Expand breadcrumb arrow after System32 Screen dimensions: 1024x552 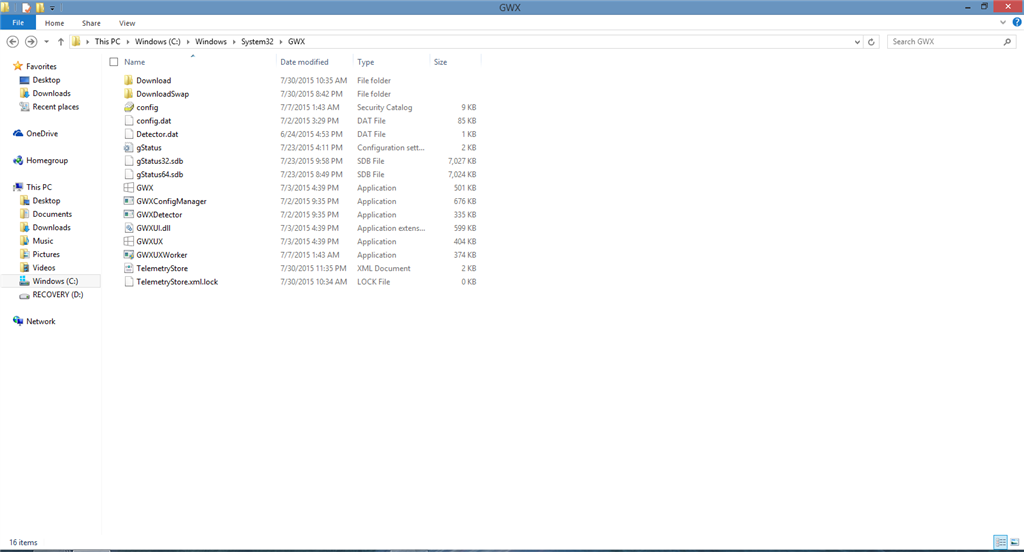coord(281,42)
